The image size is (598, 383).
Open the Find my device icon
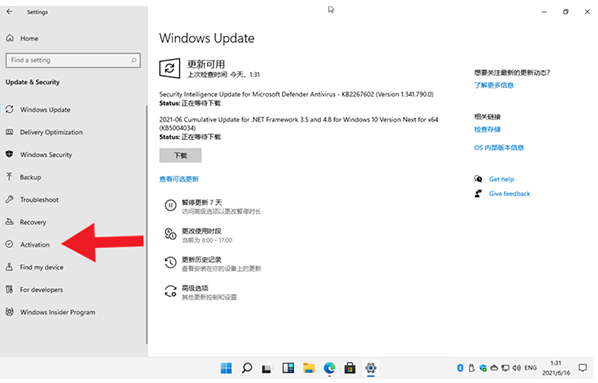10,267
